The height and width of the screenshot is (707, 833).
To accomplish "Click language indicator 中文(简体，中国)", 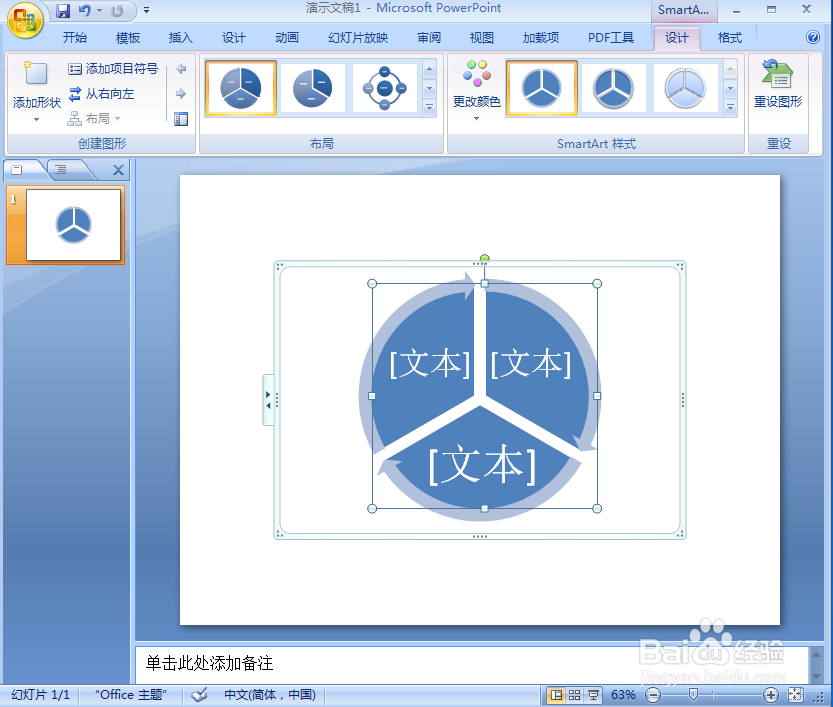I will 270,695.
